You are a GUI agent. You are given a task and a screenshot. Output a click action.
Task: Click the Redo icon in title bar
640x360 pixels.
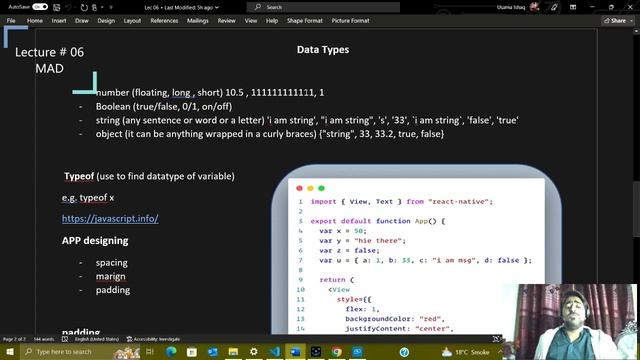[84, 7]
